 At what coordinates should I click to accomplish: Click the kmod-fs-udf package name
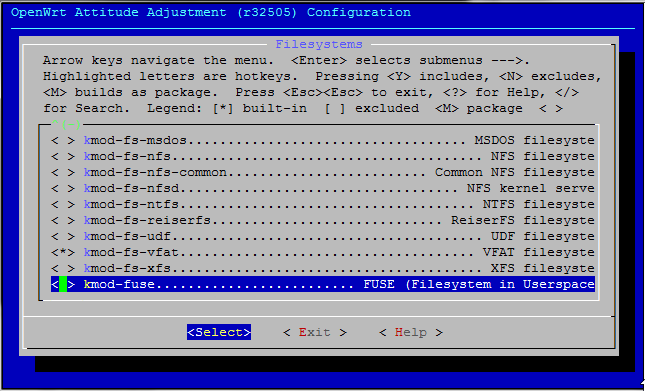point(127,237)
